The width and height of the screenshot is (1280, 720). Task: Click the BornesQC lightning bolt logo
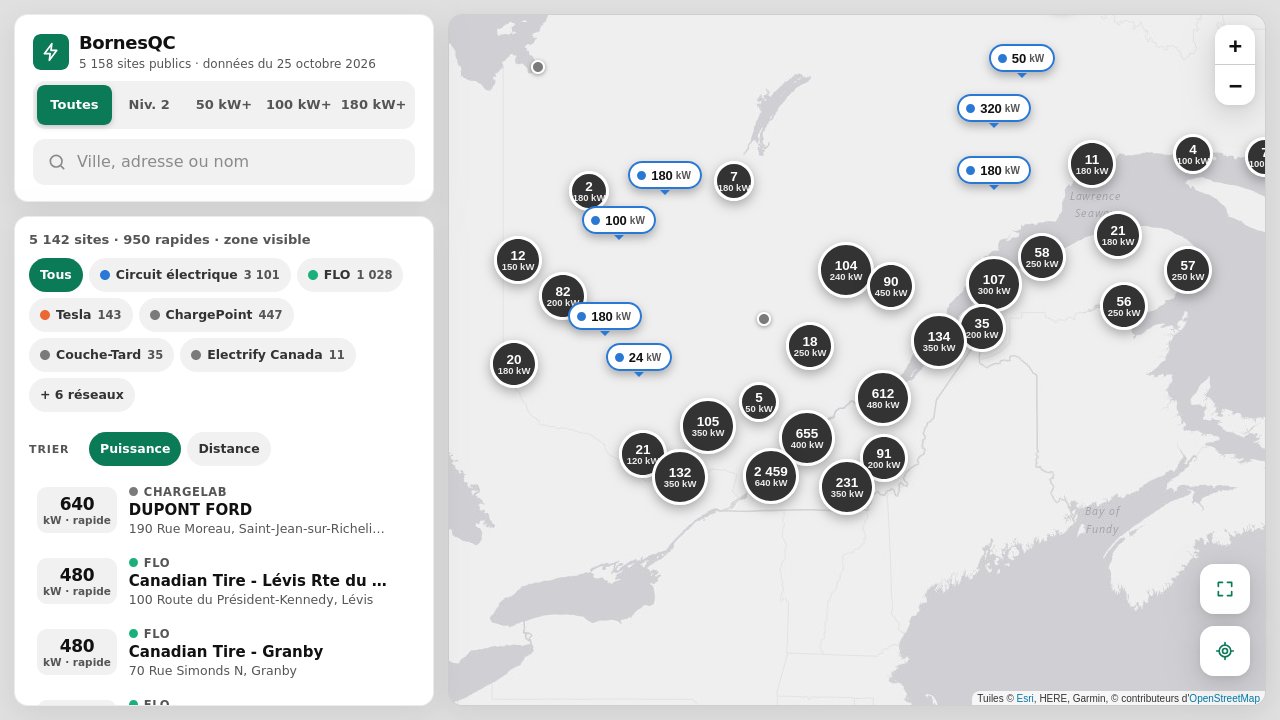[x=51, y=52]
